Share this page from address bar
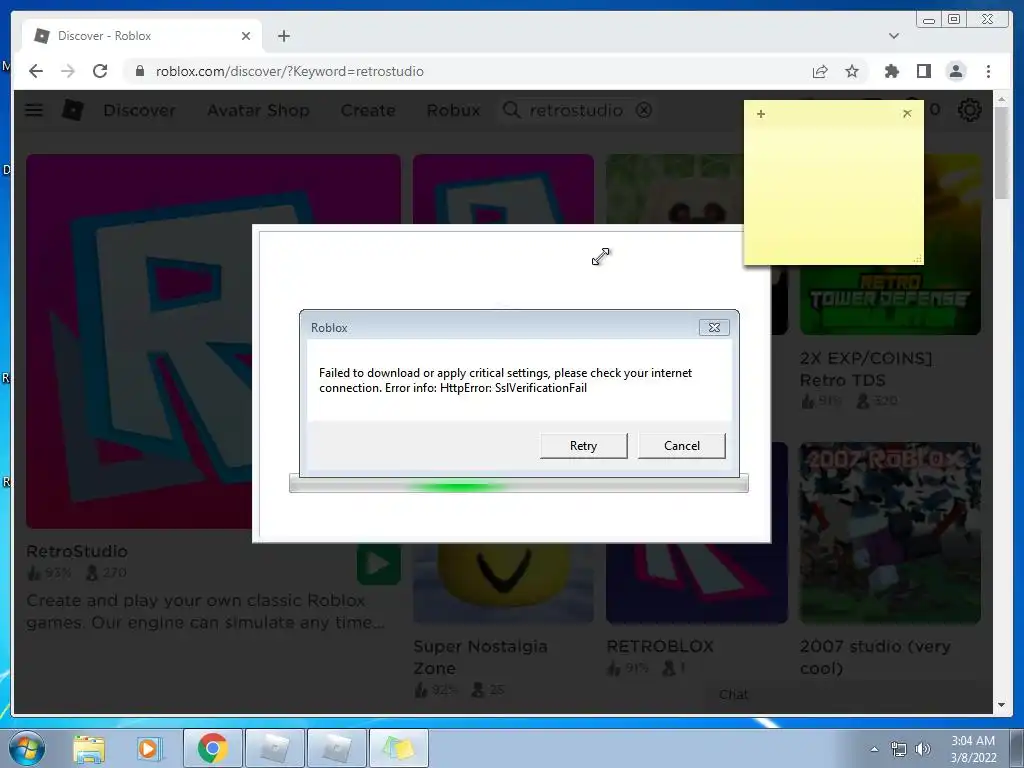The height and width of the screenshot is (768, 1024). (x=820, y=71)
